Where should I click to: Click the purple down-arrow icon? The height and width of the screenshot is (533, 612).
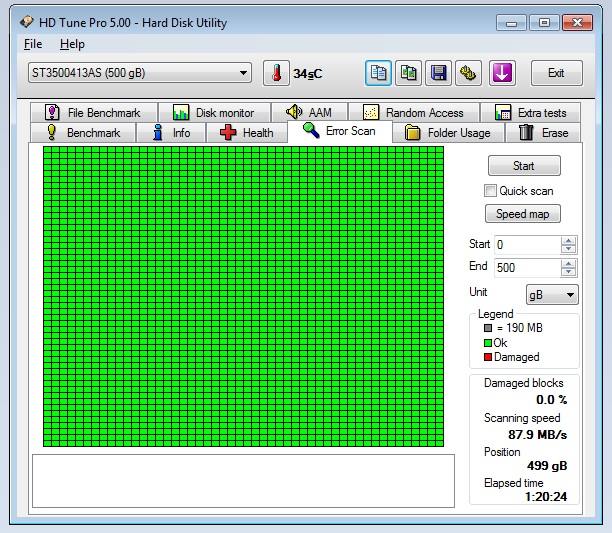(x=502, y=73)
